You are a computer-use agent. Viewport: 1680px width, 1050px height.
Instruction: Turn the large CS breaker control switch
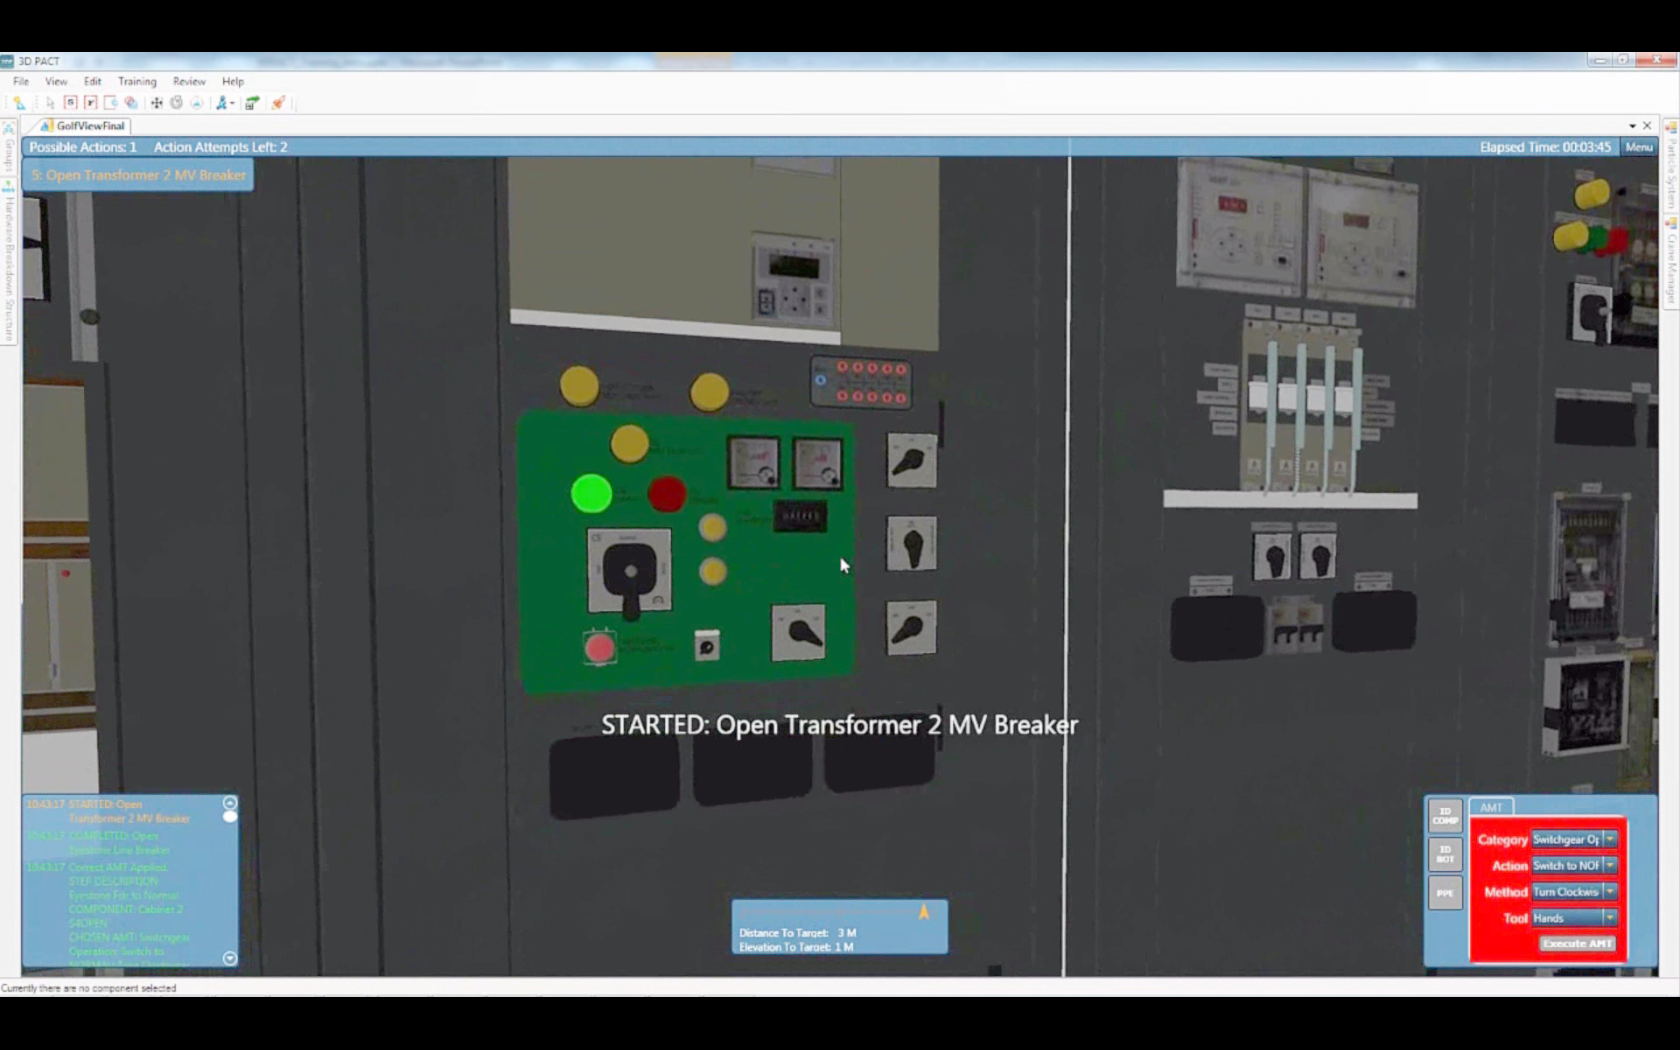pos(629,573)
